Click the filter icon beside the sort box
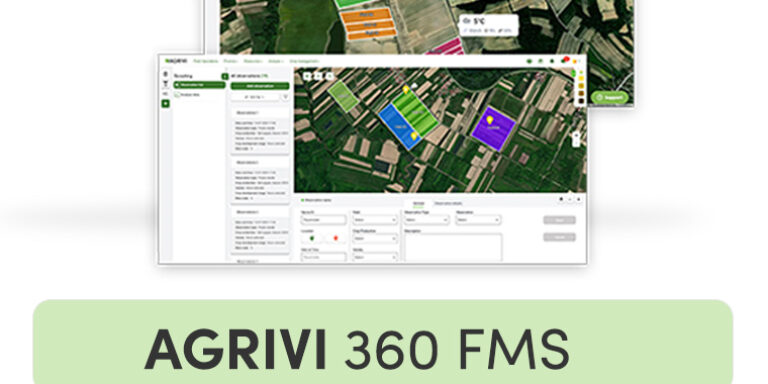This screenshot has width=768, height=384. pyautogui.click(x=285, y=97)
